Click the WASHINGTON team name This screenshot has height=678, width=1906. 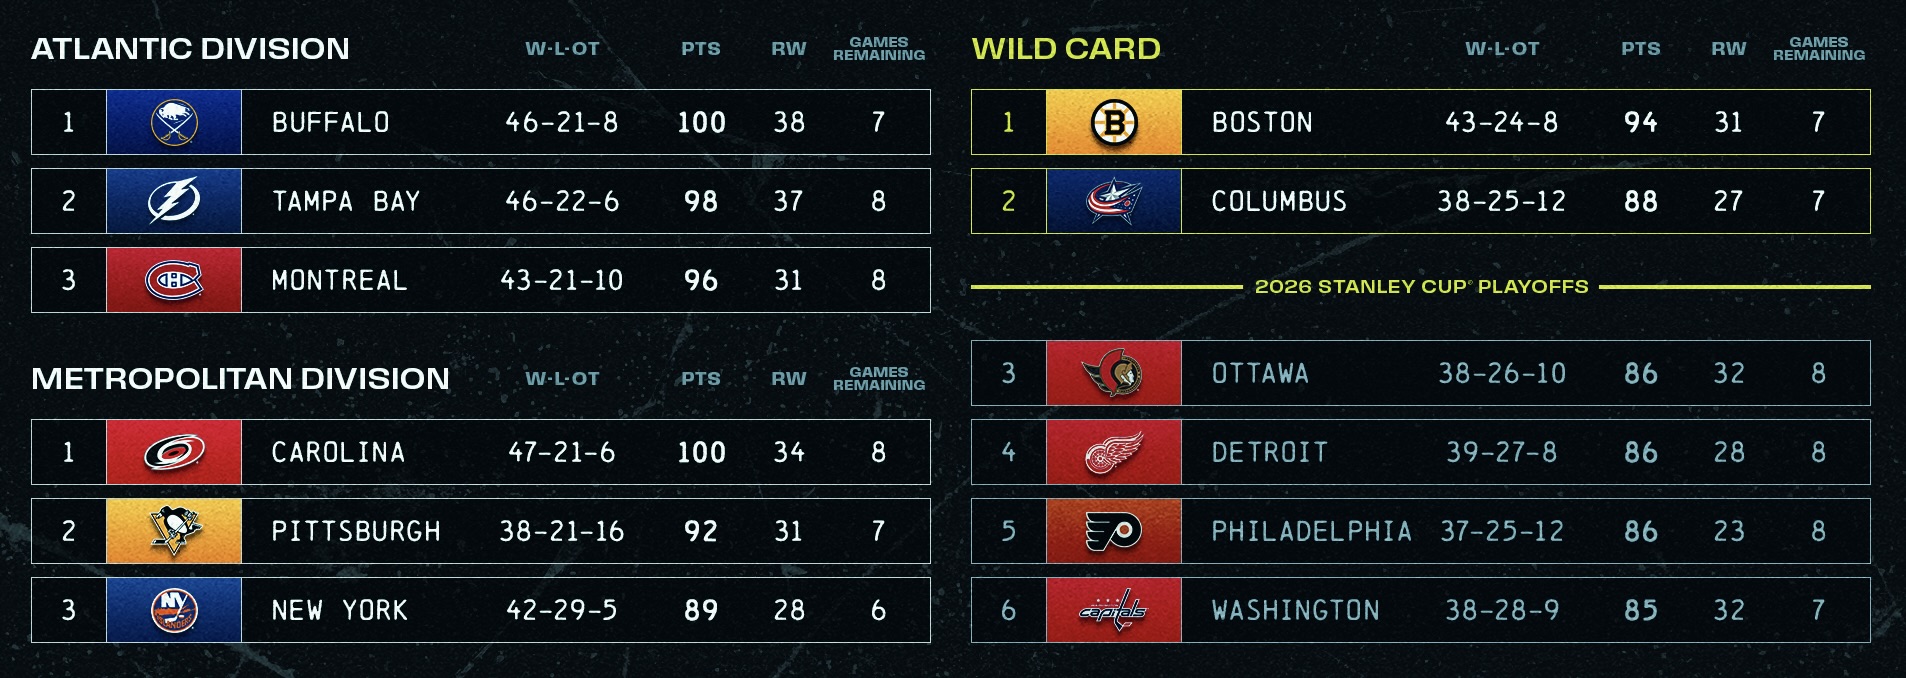click(1295, 610)
